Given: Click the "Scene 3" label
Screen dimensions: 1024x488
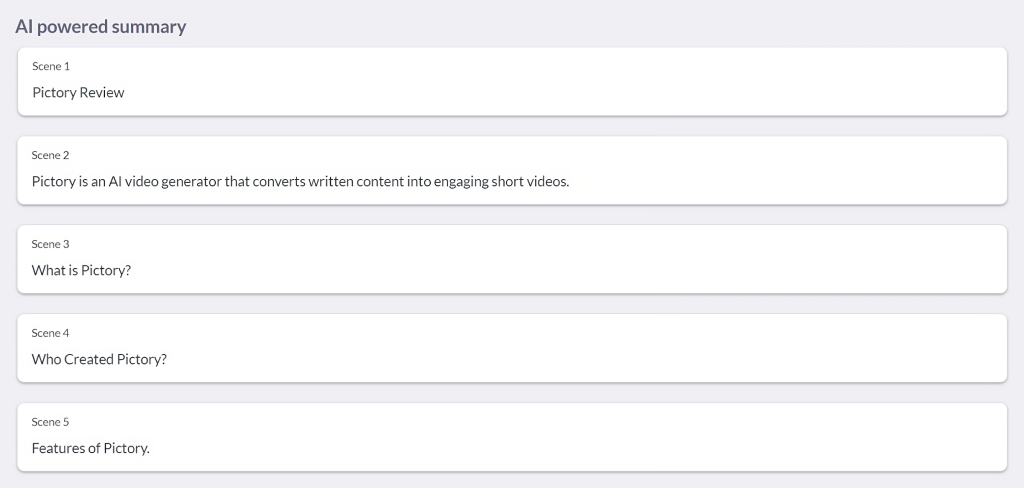Looking at the screenshot, I should [51, 244].
